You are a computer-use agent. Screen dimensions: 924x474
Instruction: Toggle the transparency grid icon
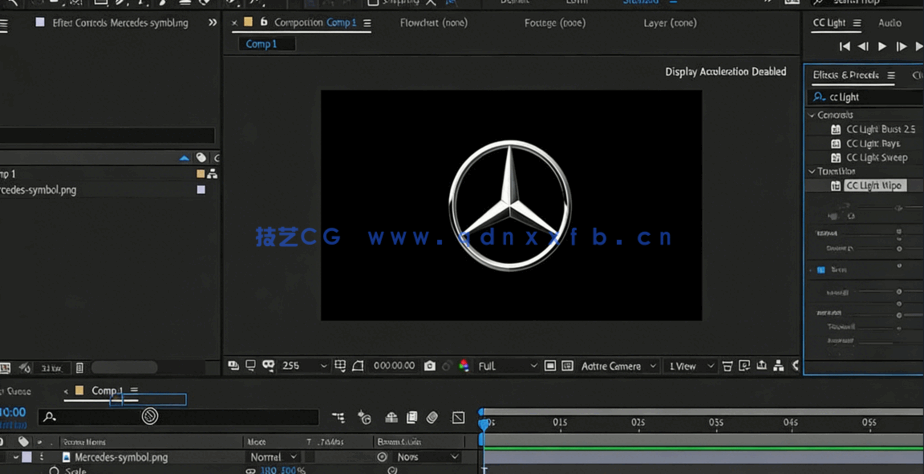567,366
